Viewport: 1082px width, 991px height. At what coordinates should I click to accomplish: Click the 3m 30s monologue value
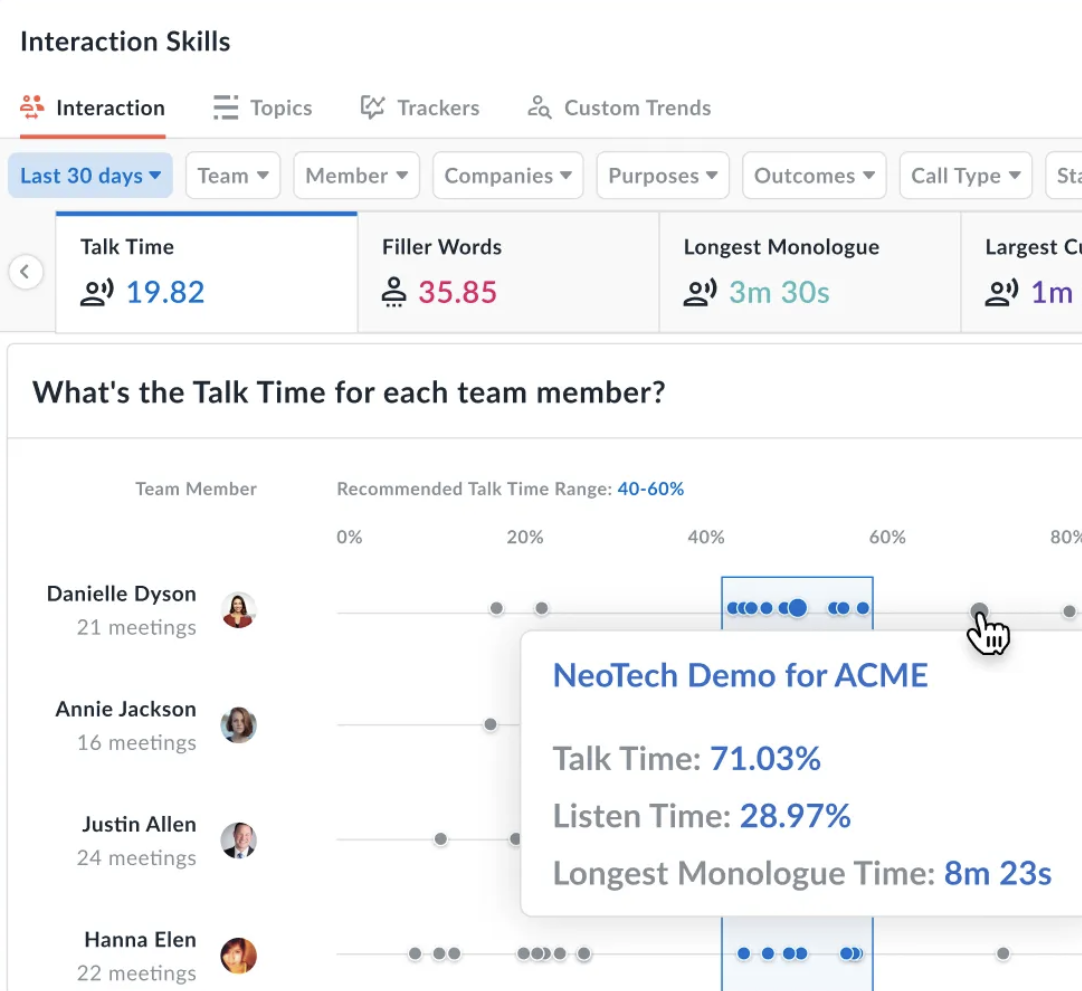779,293
